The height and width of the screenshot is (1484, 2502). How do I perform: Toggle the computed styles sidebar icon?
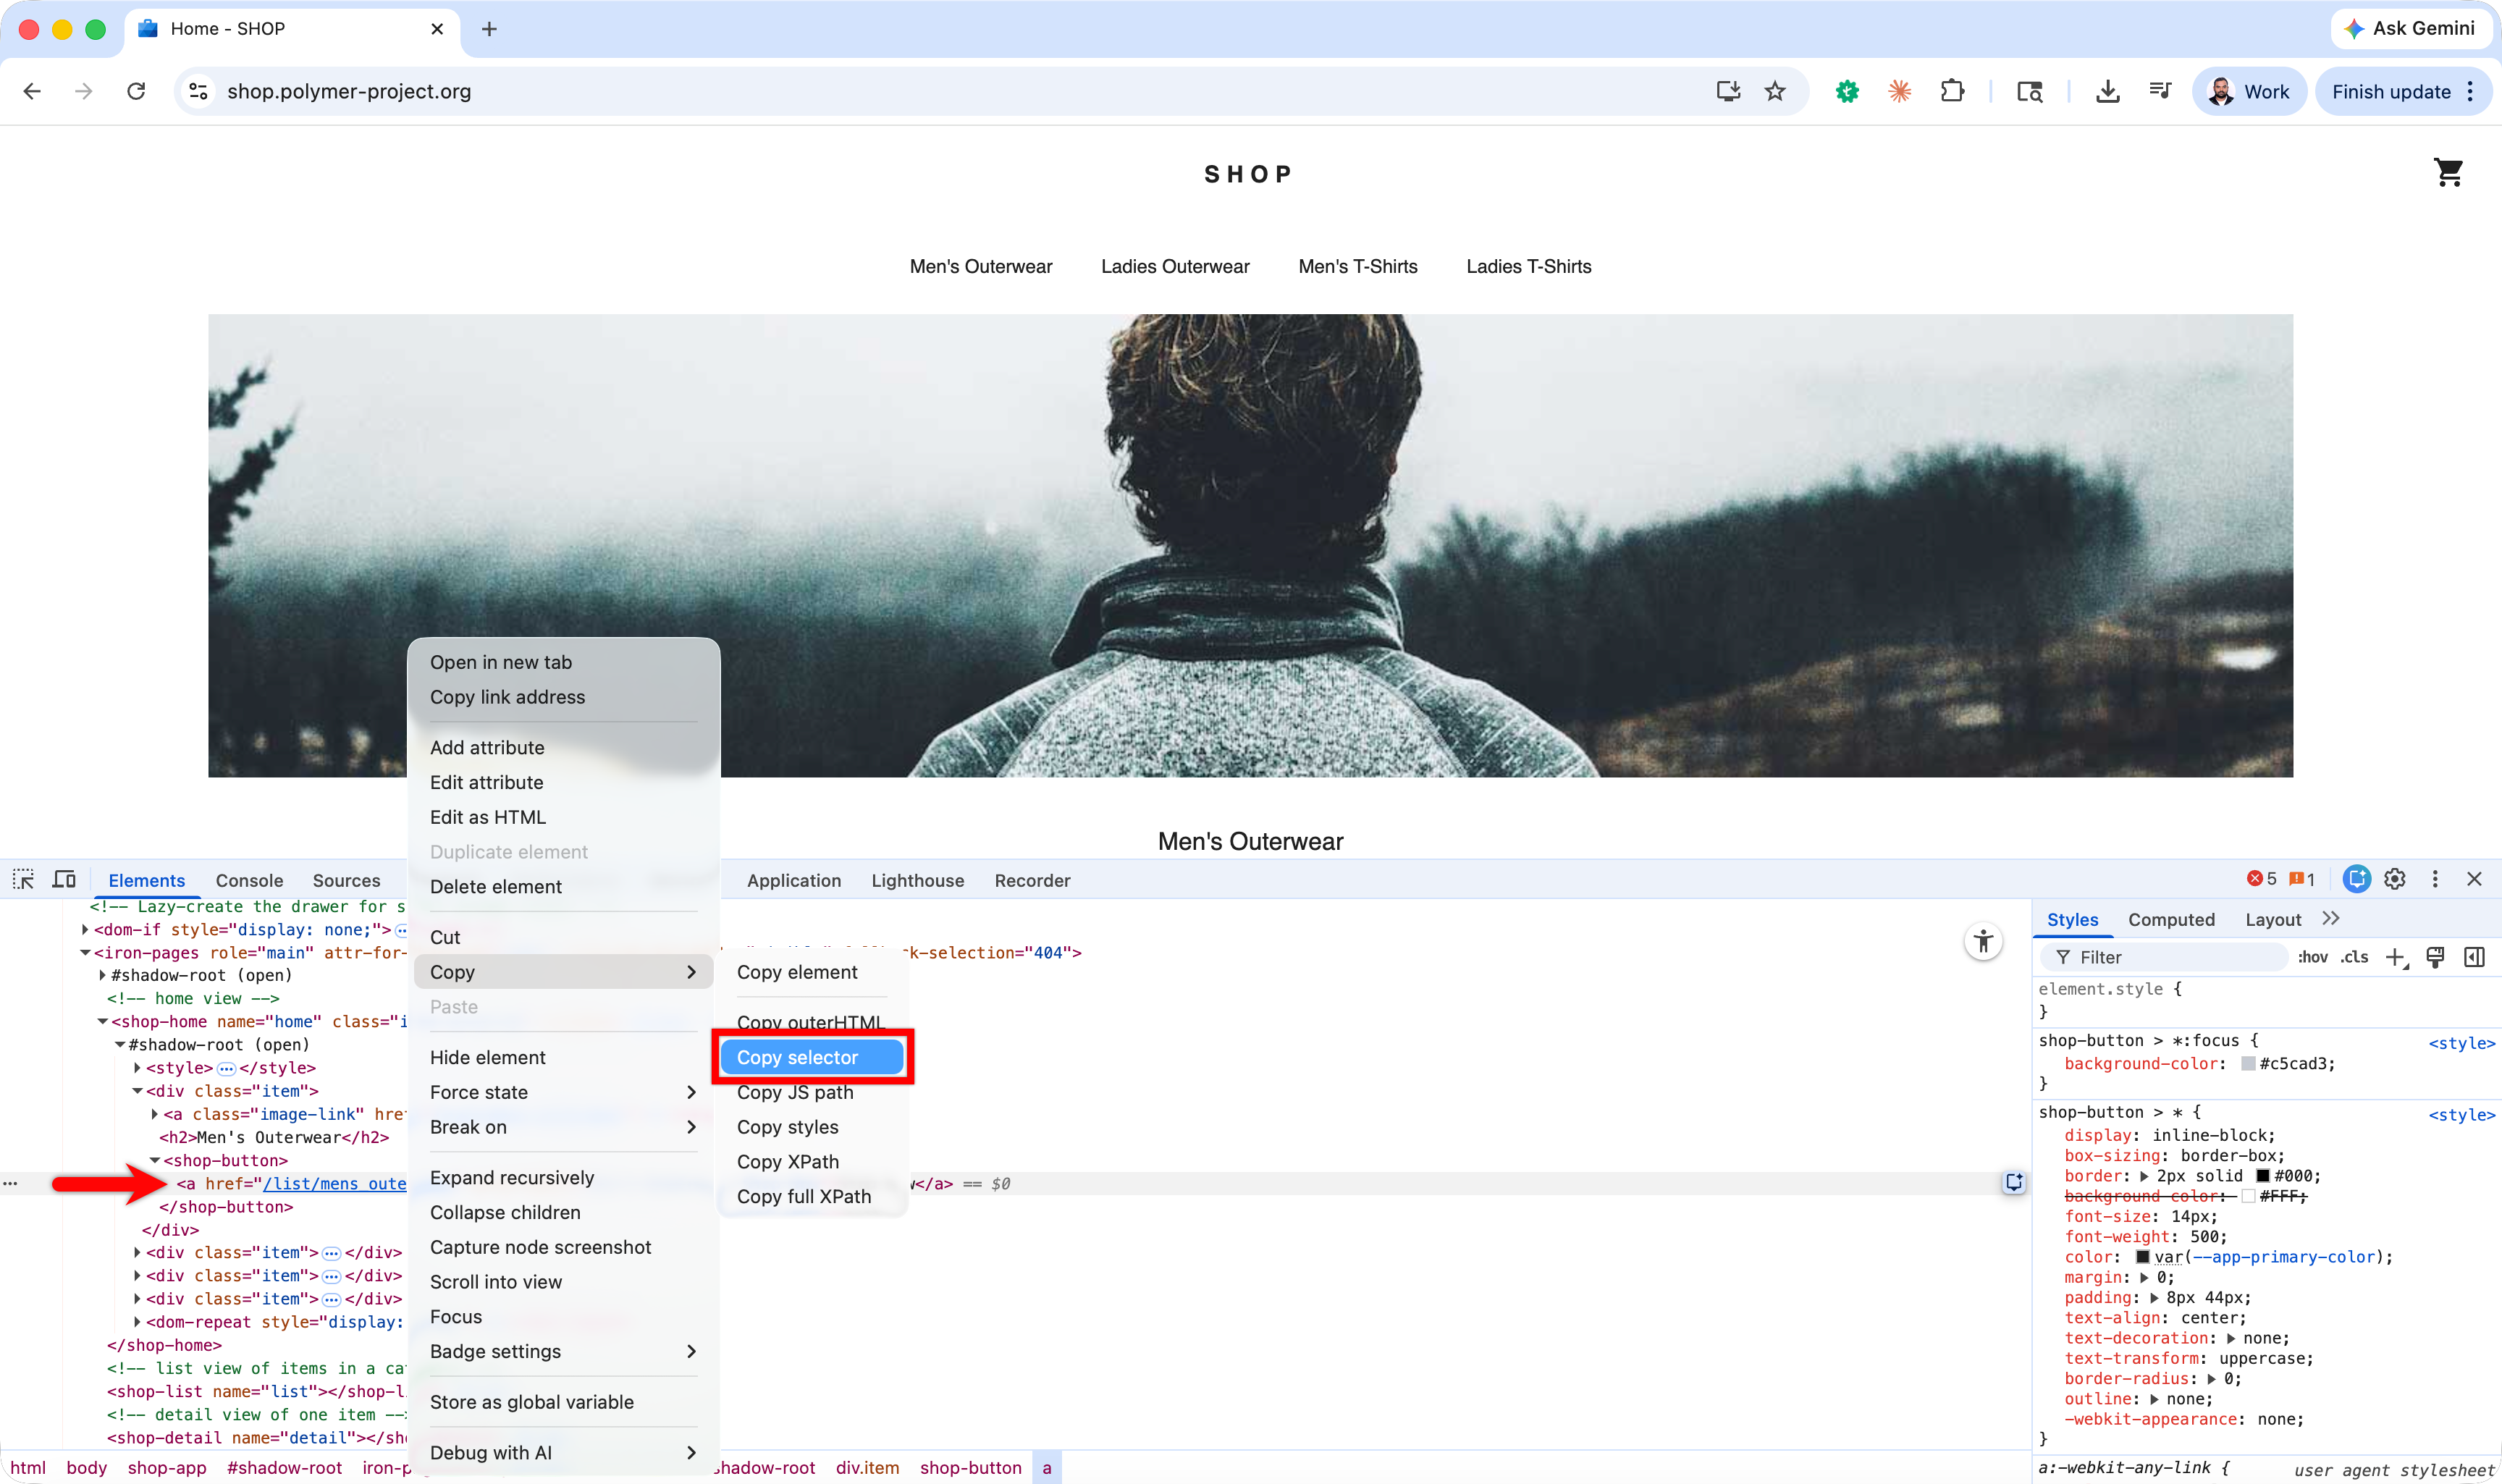tap(2474, 957)
